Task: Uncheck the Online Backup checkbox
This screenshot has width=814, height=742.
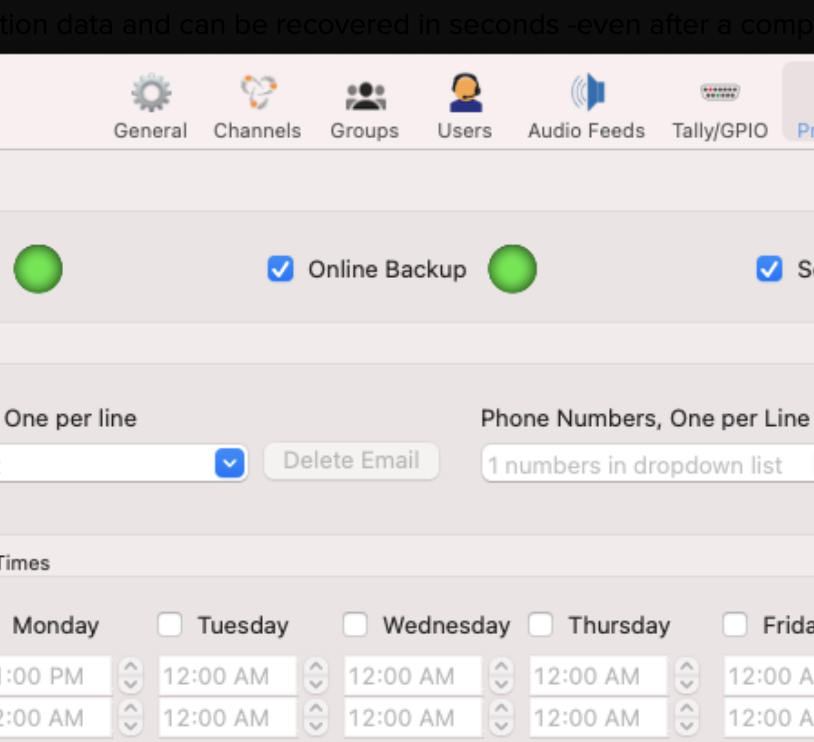Action: coord(280,269)
